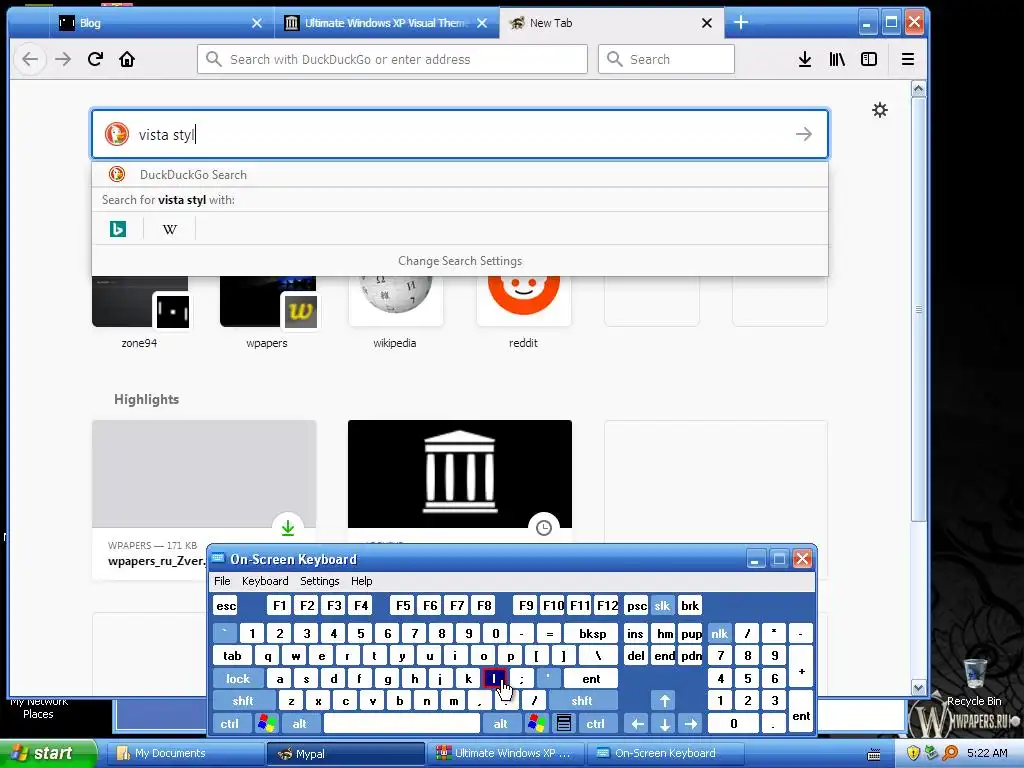Screen dimensions: 1024x768
Task: Go to the browser home page
Action: pyautogui.click(x=127, y=59)
